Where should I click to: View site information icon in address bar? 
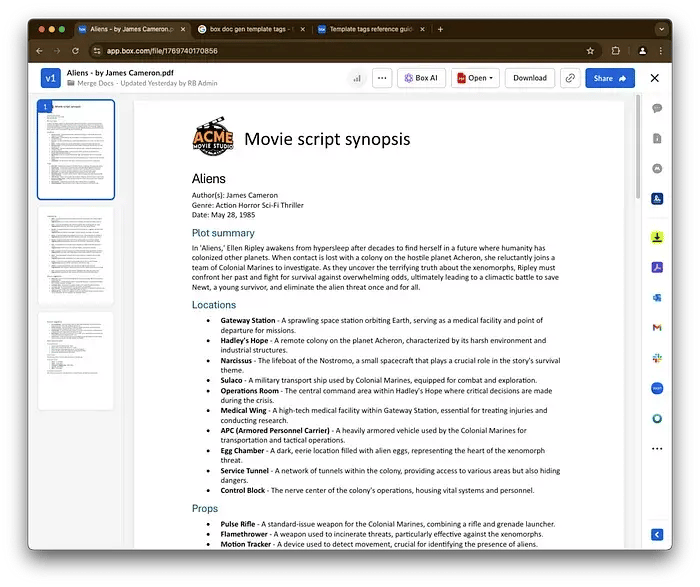click(x=96, y=51)
